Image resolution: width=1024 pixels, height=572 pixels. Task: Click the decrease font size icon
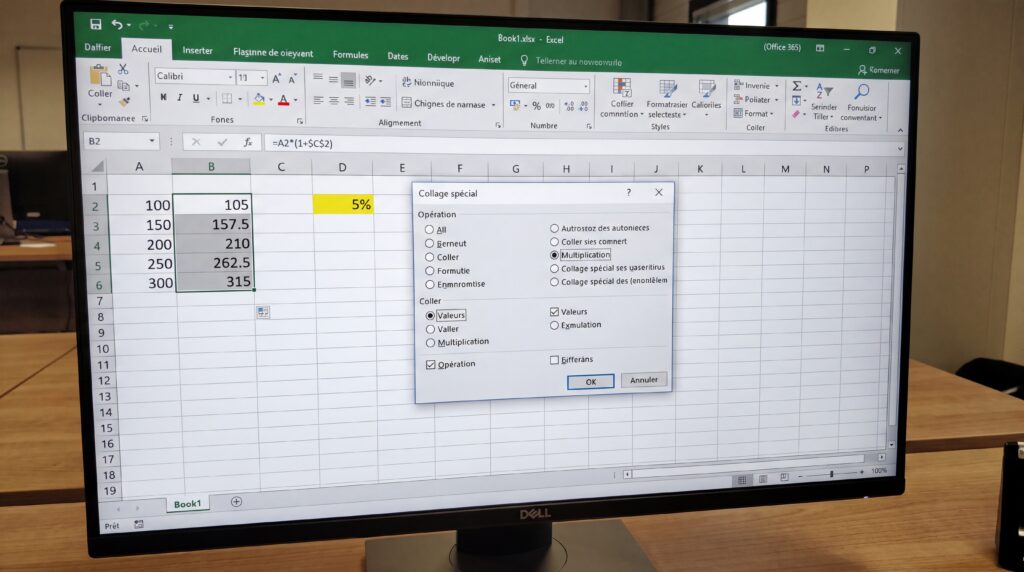293,79
